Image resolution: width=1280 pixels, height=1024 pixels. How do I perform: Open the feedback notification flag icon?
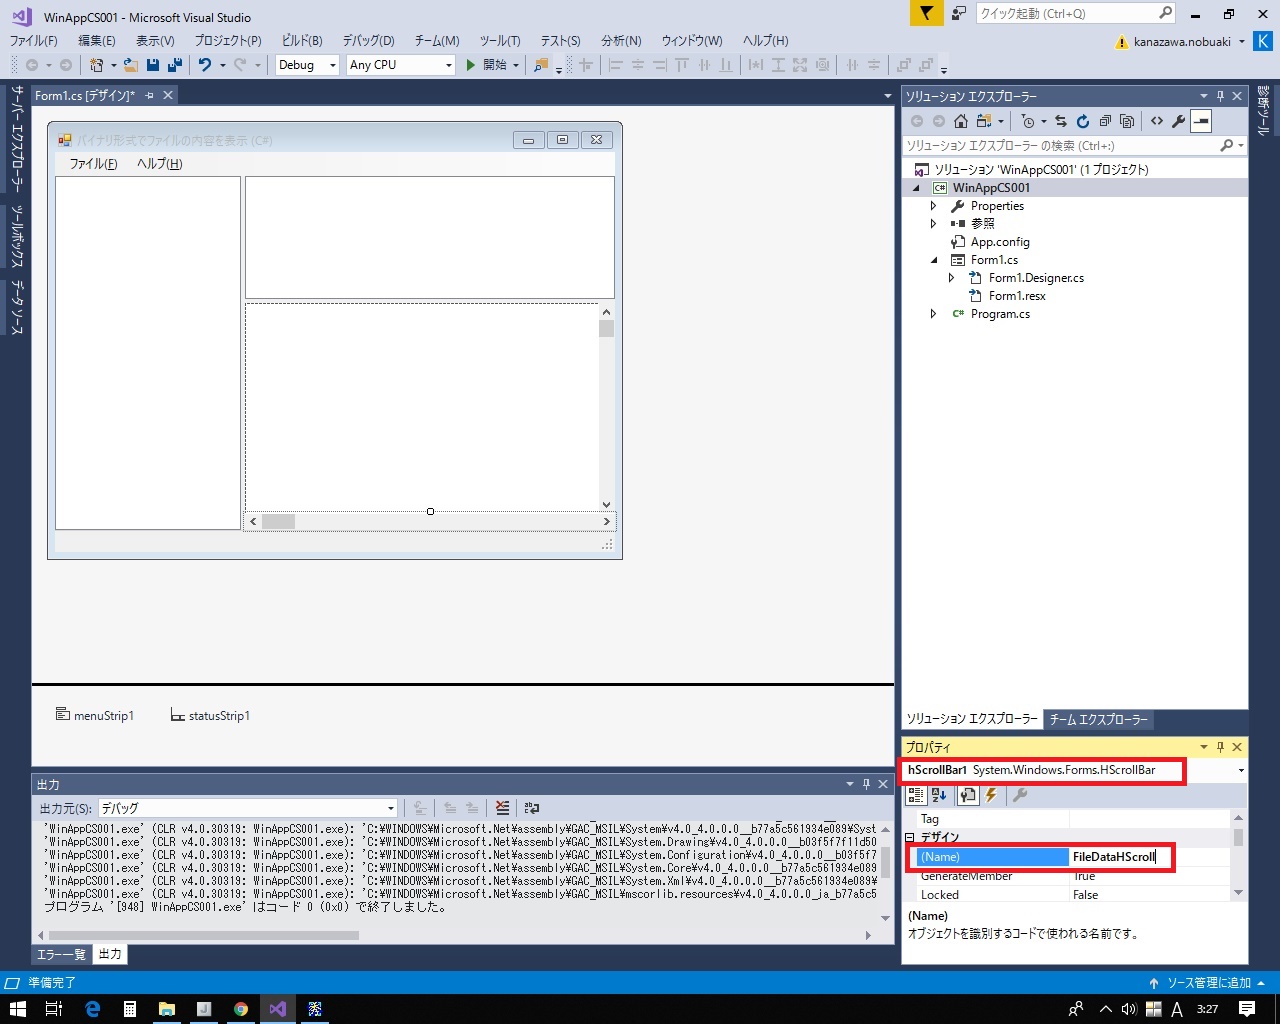point(927,13)
